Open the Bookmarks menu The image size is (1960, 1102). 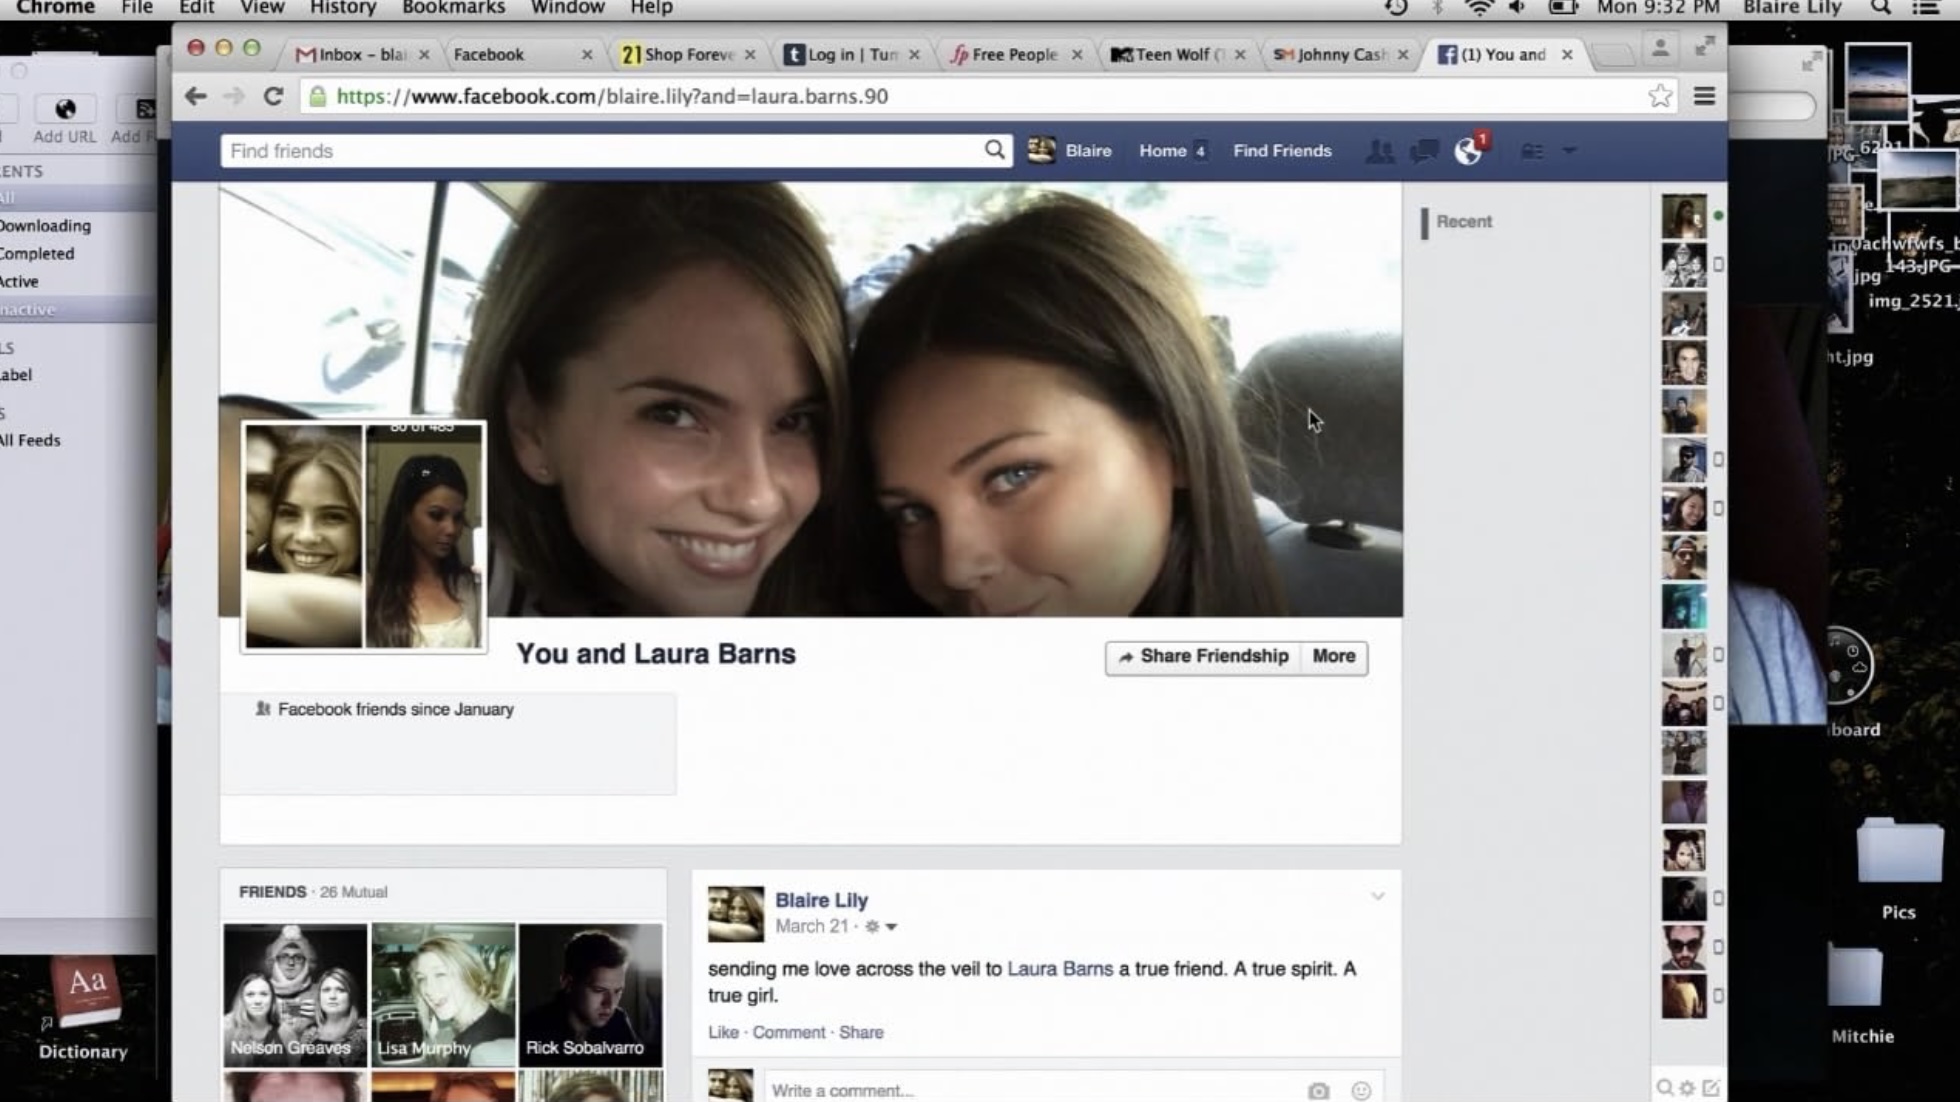[x=453, y=8]
